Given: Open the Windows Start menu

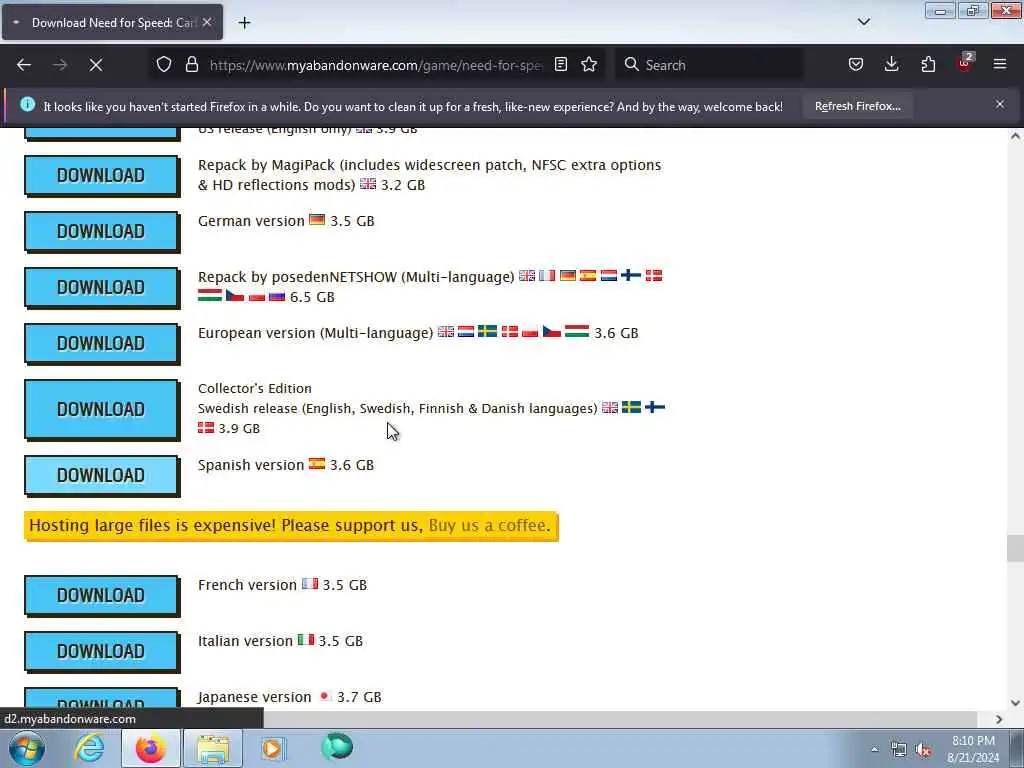Looking at the screenshot, I should (x=26, y=748).
